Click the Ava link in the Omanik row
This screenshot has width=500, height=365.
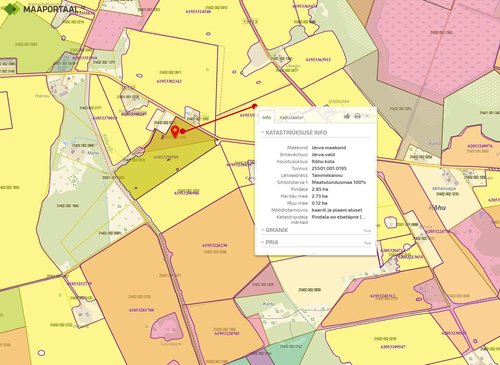pyautogui.click(x=367, y=231)
